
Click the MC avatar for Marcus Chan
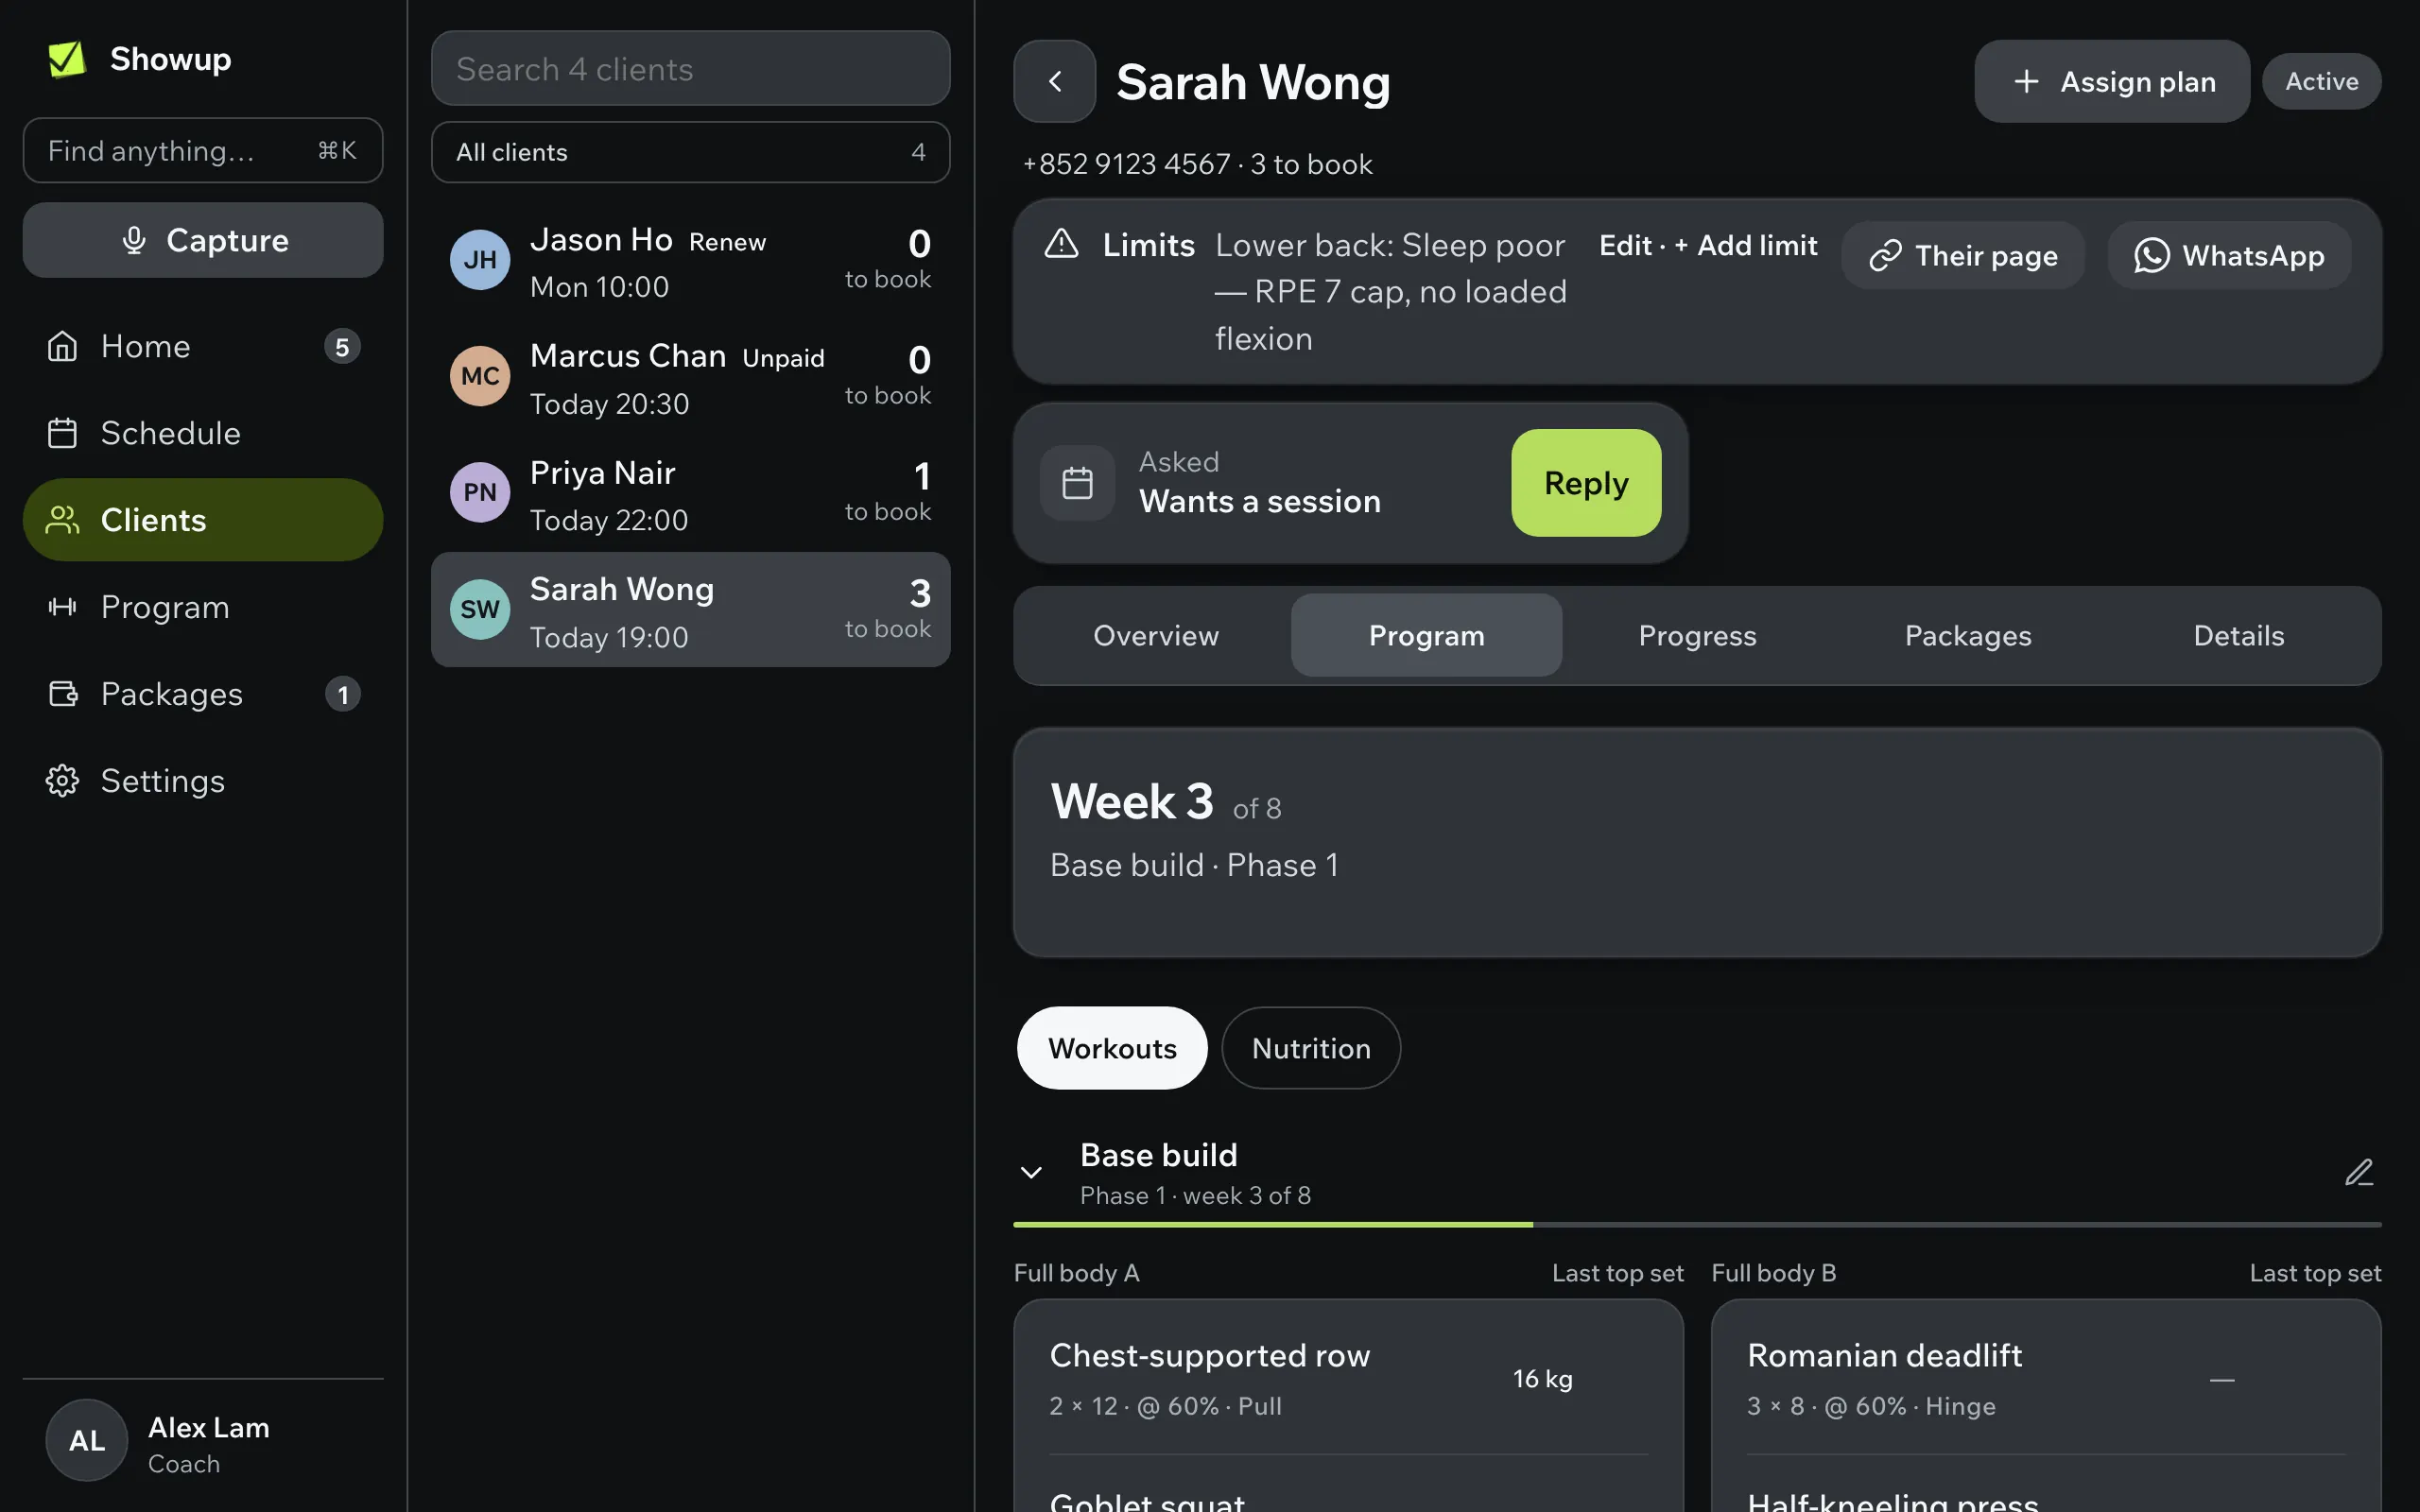coord(480,376)
